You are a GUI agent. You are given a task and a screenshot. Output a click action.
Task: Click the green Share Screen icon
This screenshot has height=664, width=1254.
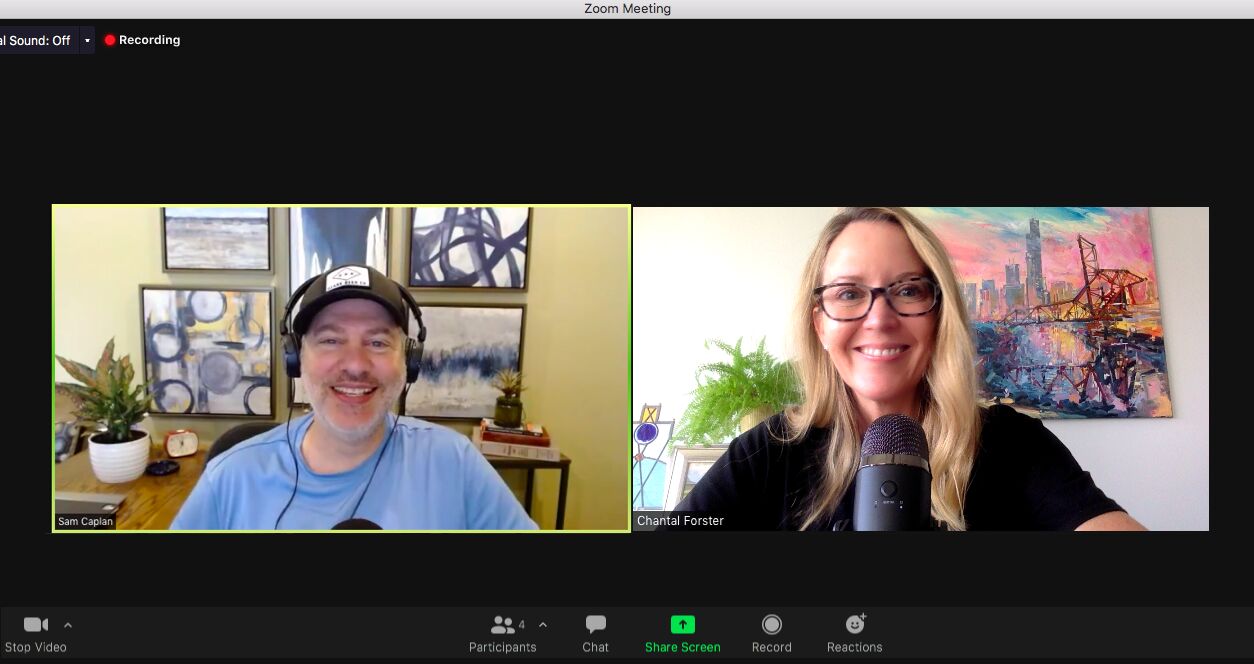683,625
